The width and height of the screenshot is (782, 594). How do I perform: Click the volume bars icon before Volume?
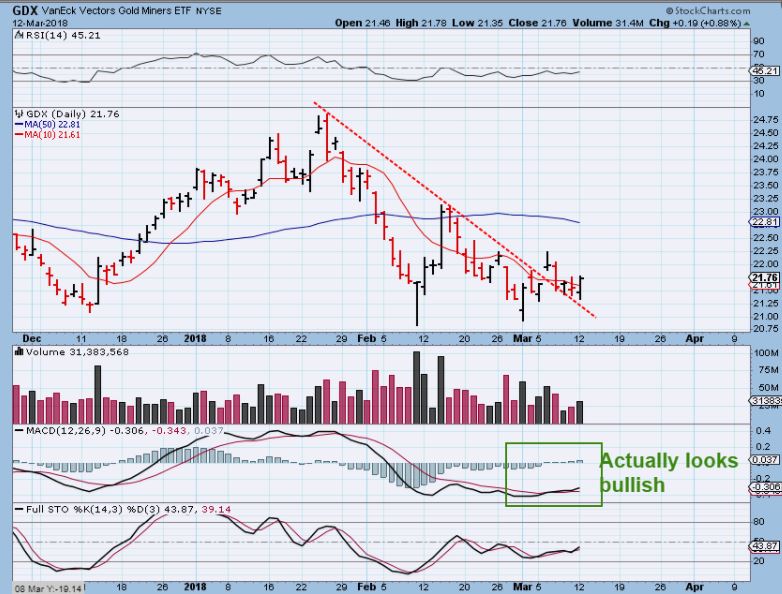click(19, 352)
